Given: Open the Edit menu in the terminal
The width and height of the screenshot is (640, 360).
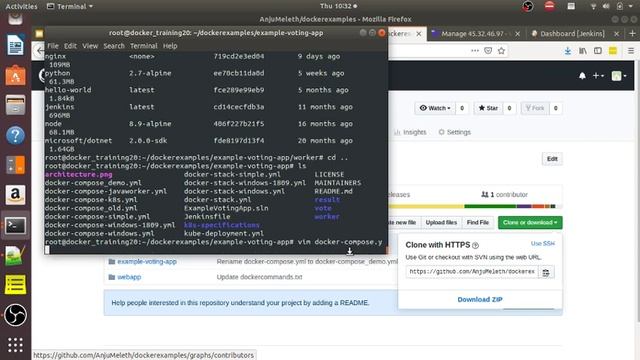Looking at the screenshot, I should pos(70,46).
